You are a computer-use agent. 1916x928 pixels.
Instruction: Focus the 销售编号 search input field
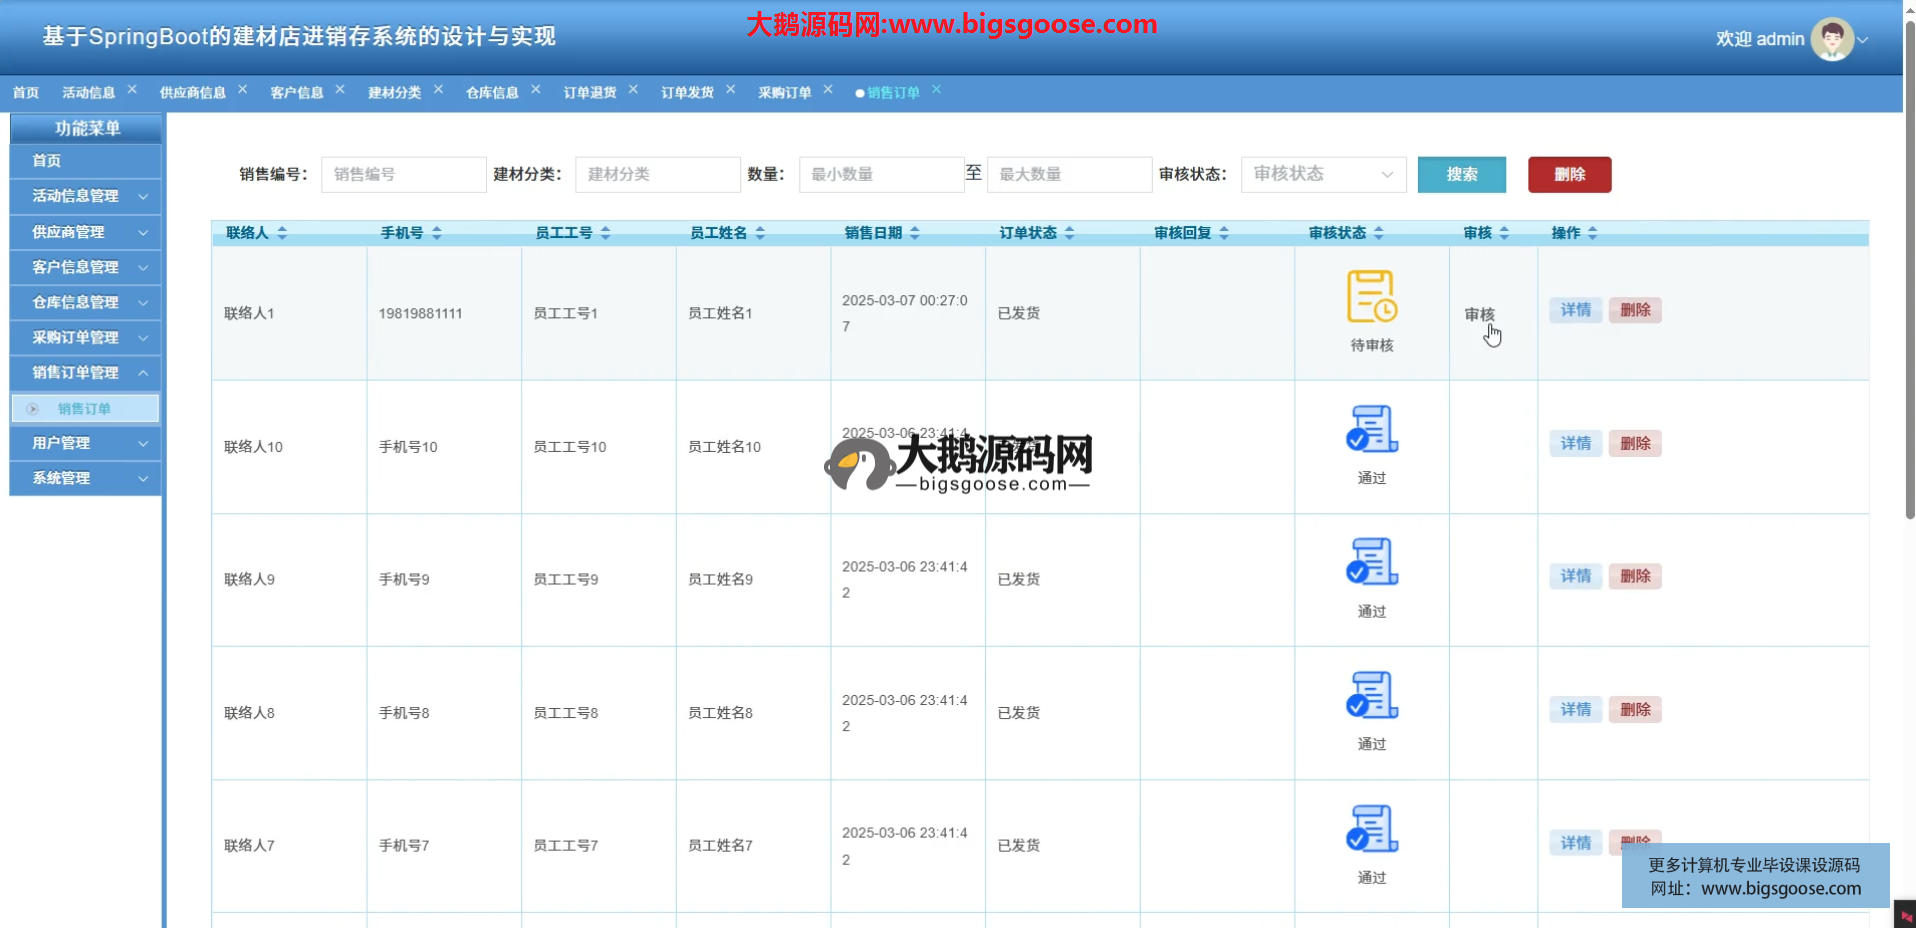(x=403, y=174)
